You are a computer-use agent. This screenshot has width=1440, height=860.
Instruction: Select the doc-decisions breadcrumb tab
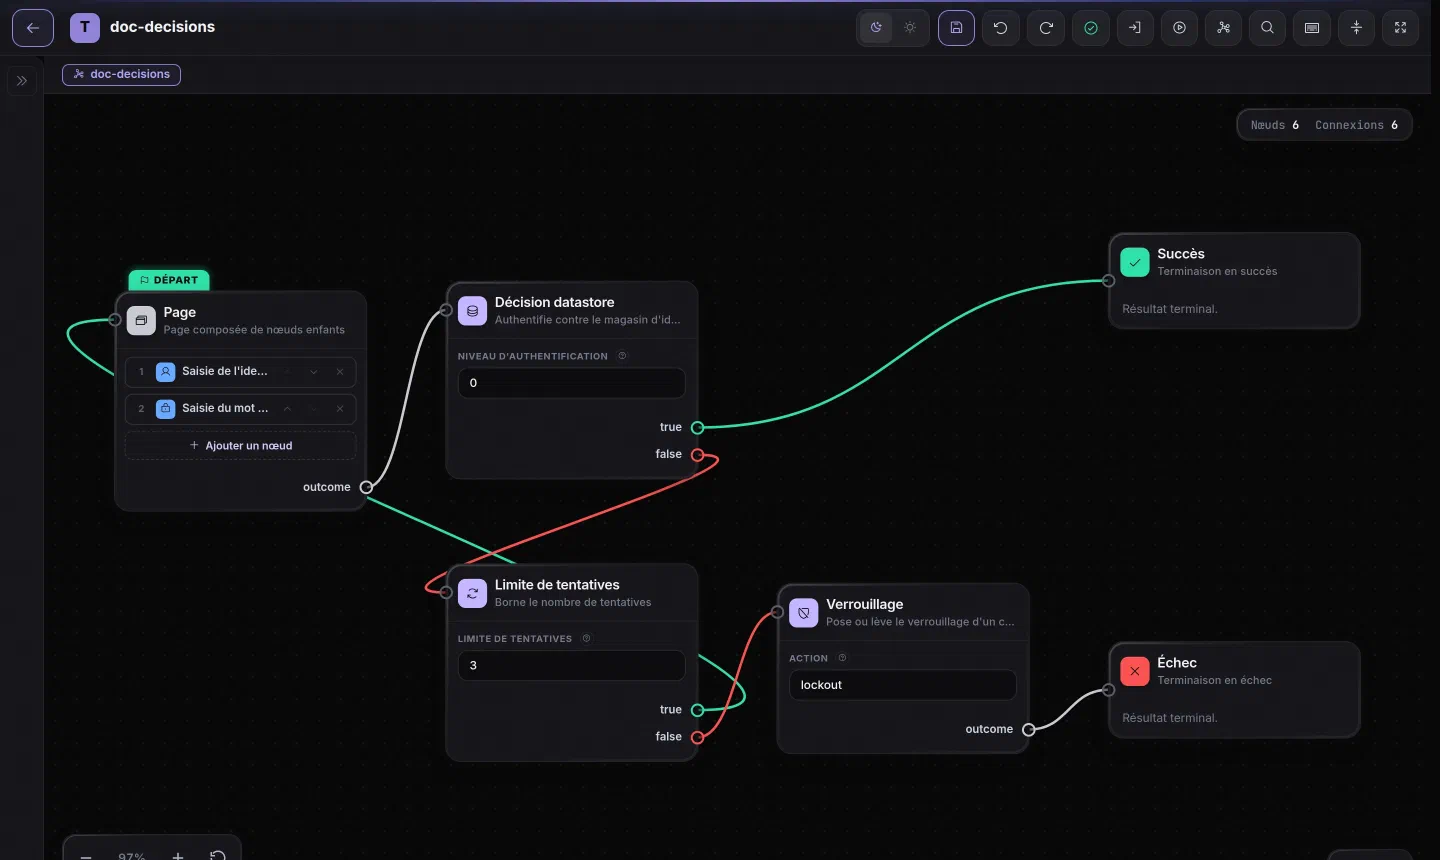[121, 74]
